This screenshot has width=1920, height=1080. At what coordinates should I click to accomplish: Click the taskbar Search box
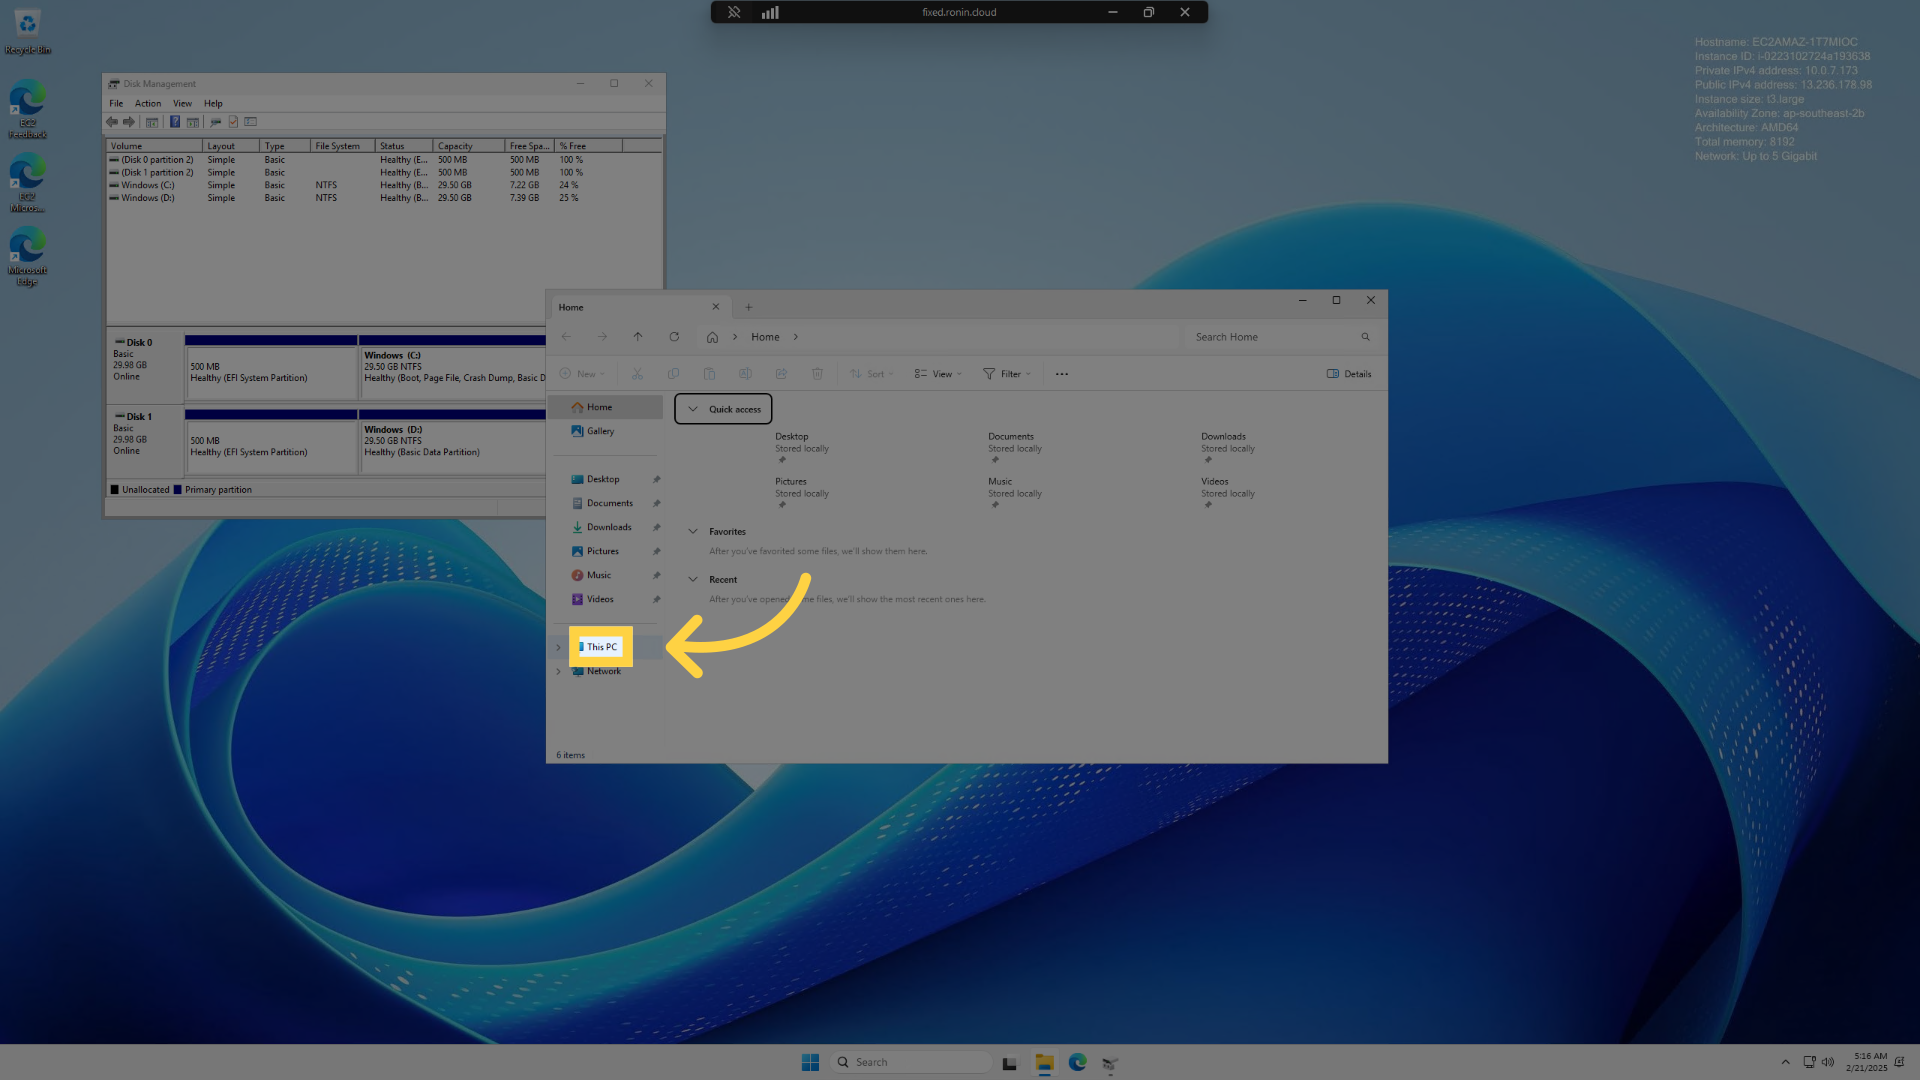pyautogui.click(x=911, y=1062)
